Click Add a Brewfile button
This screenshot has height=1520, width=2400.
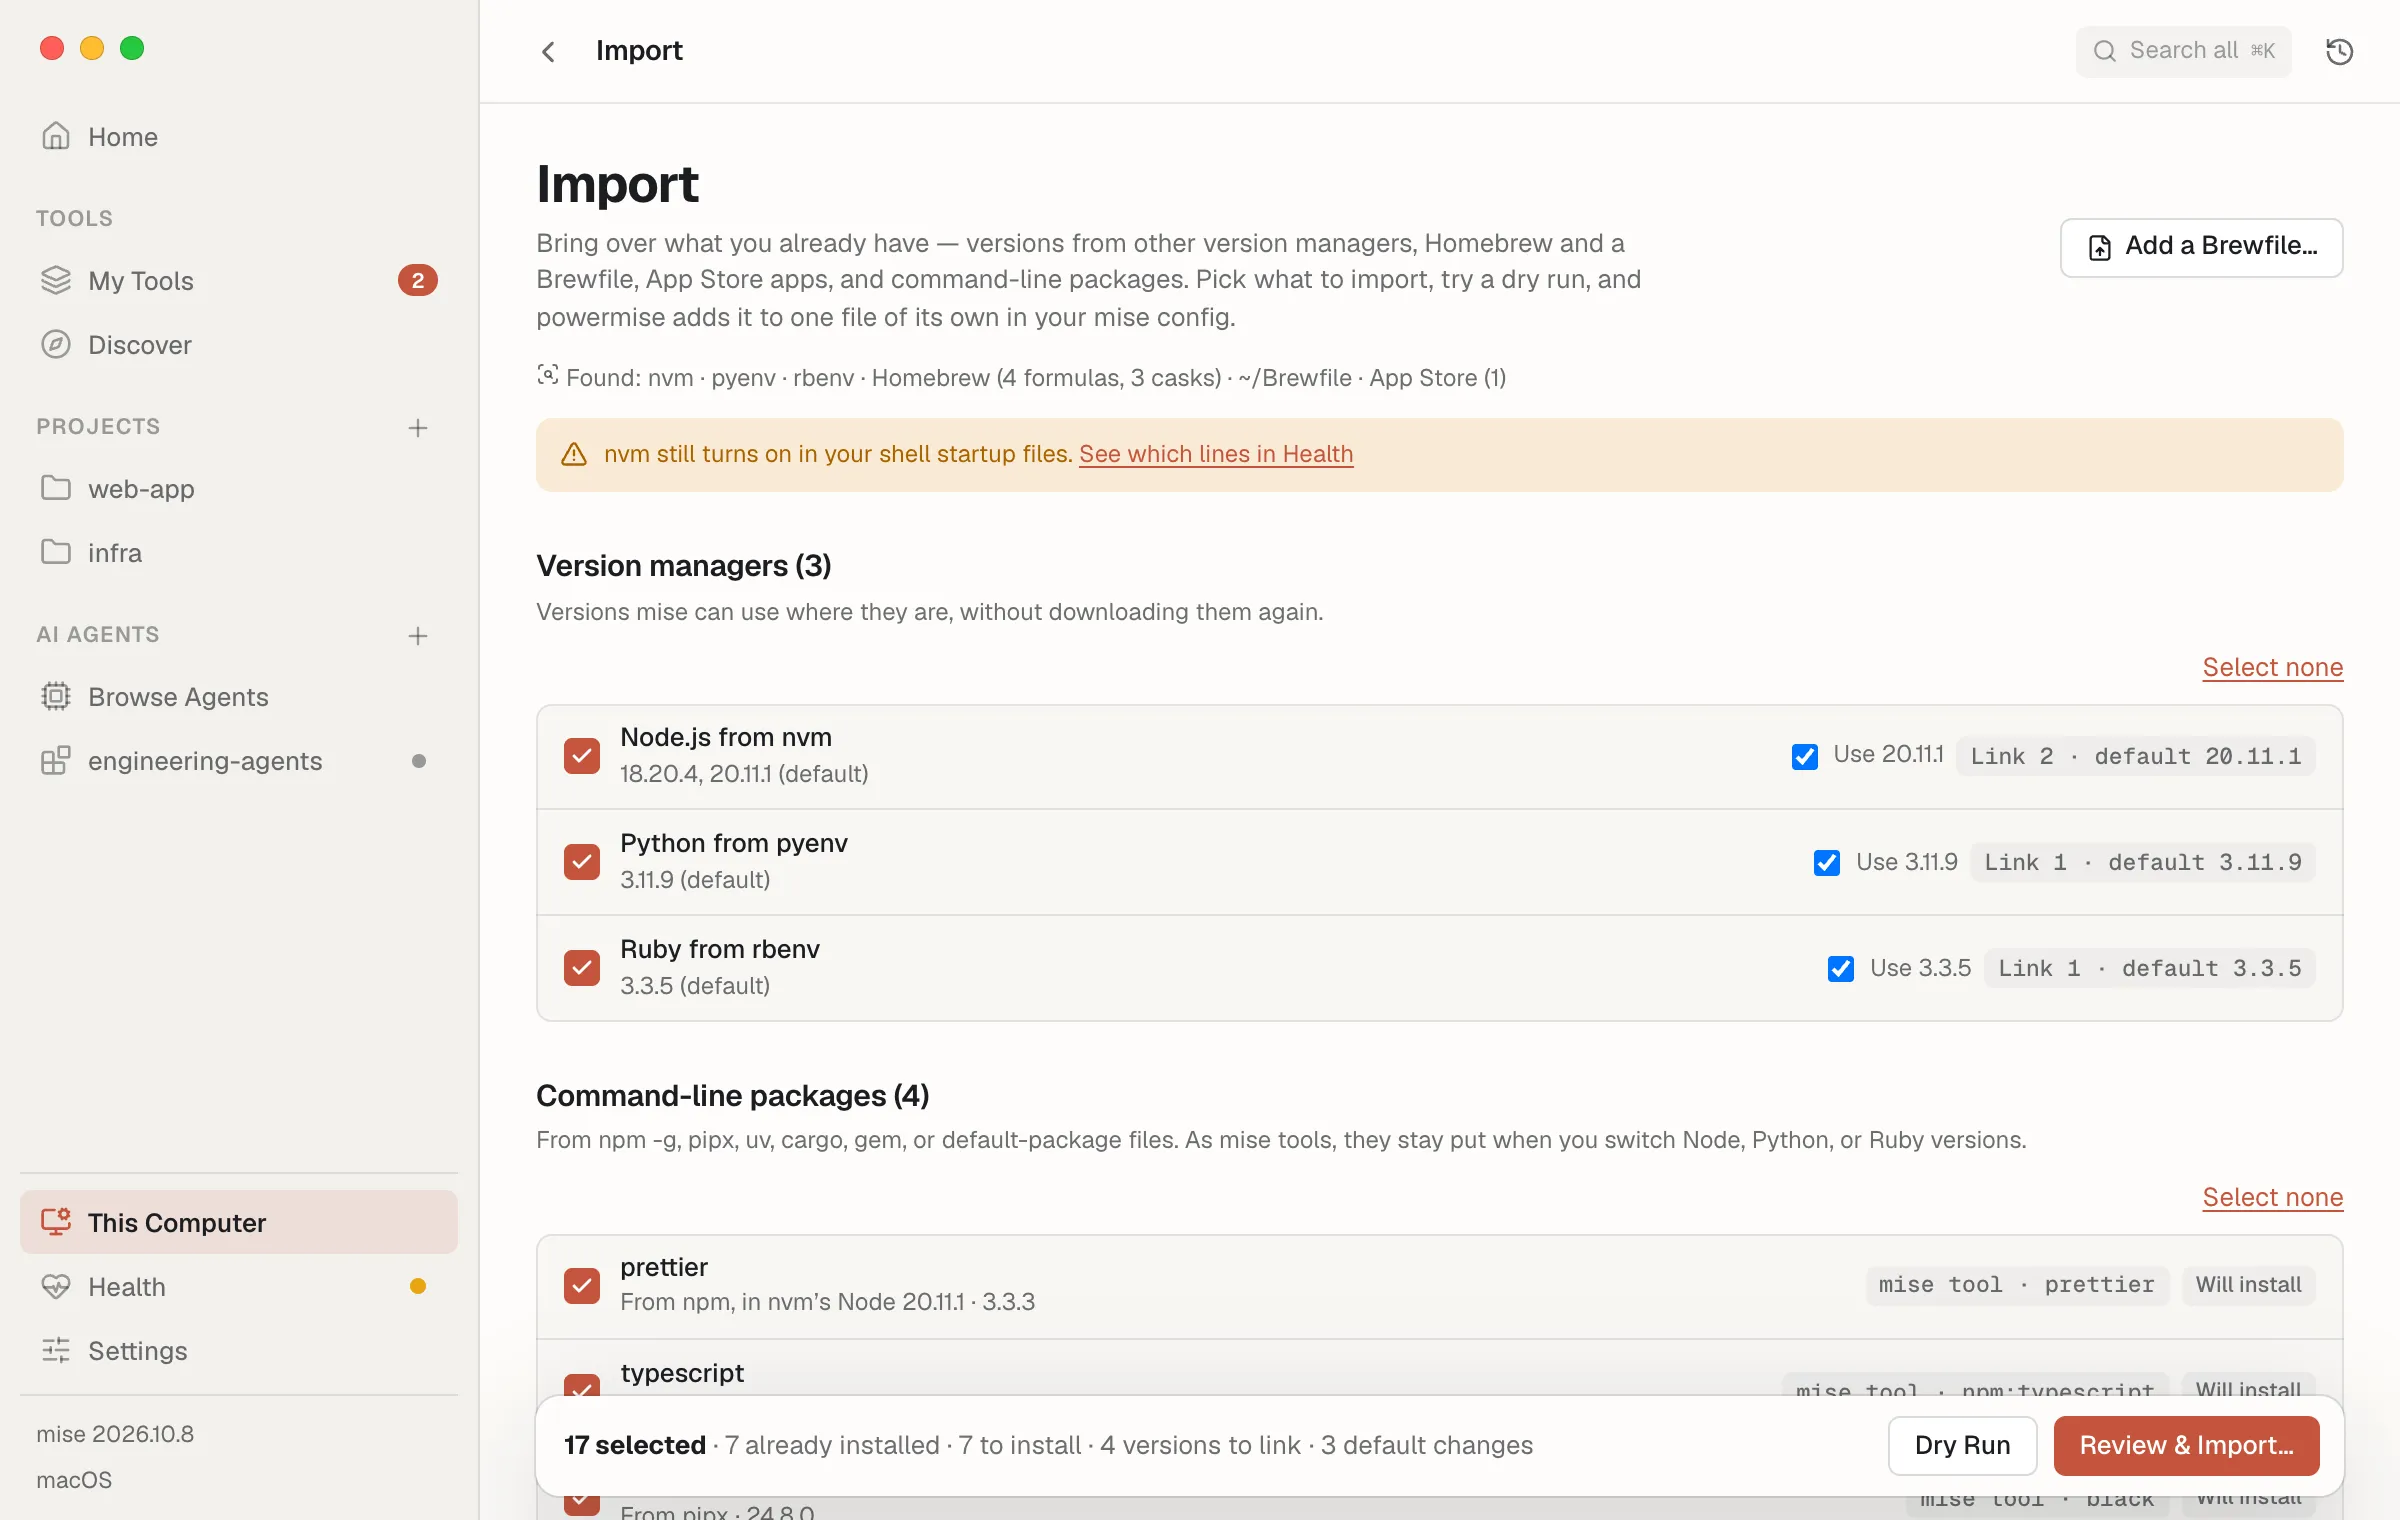pos(2201,247)
